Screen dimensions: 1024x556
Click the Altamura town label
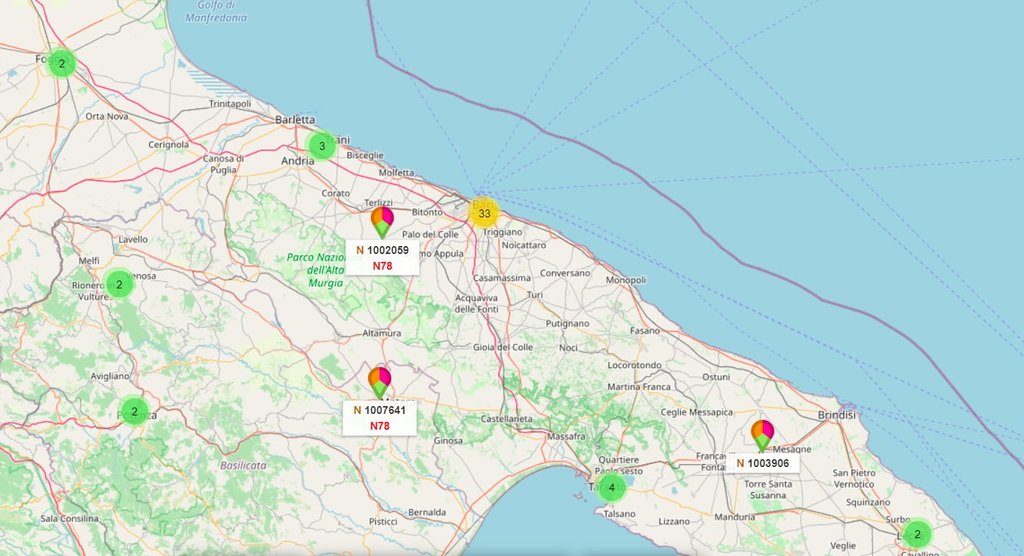pyautogui.click(x=381, y=333)
